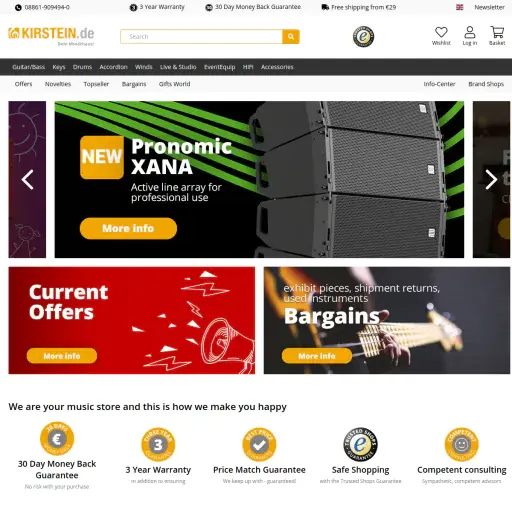Focus the Search input field
Image resolution: width=512 pixels, height=512 pixels.
click(x=201, y=36)
